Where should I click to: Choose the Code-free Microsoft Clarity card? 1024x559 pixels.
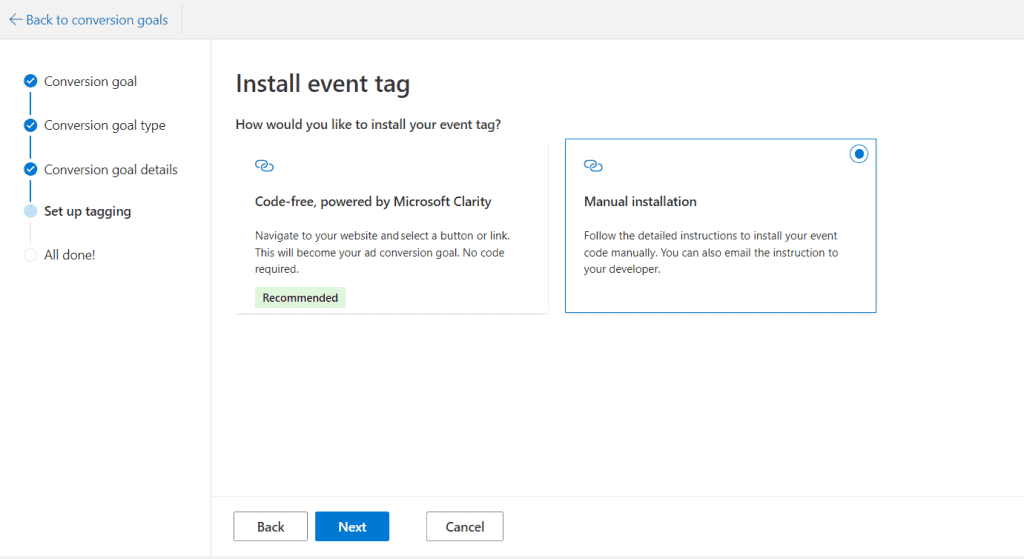pyautogui.click(x=392, y=226)
